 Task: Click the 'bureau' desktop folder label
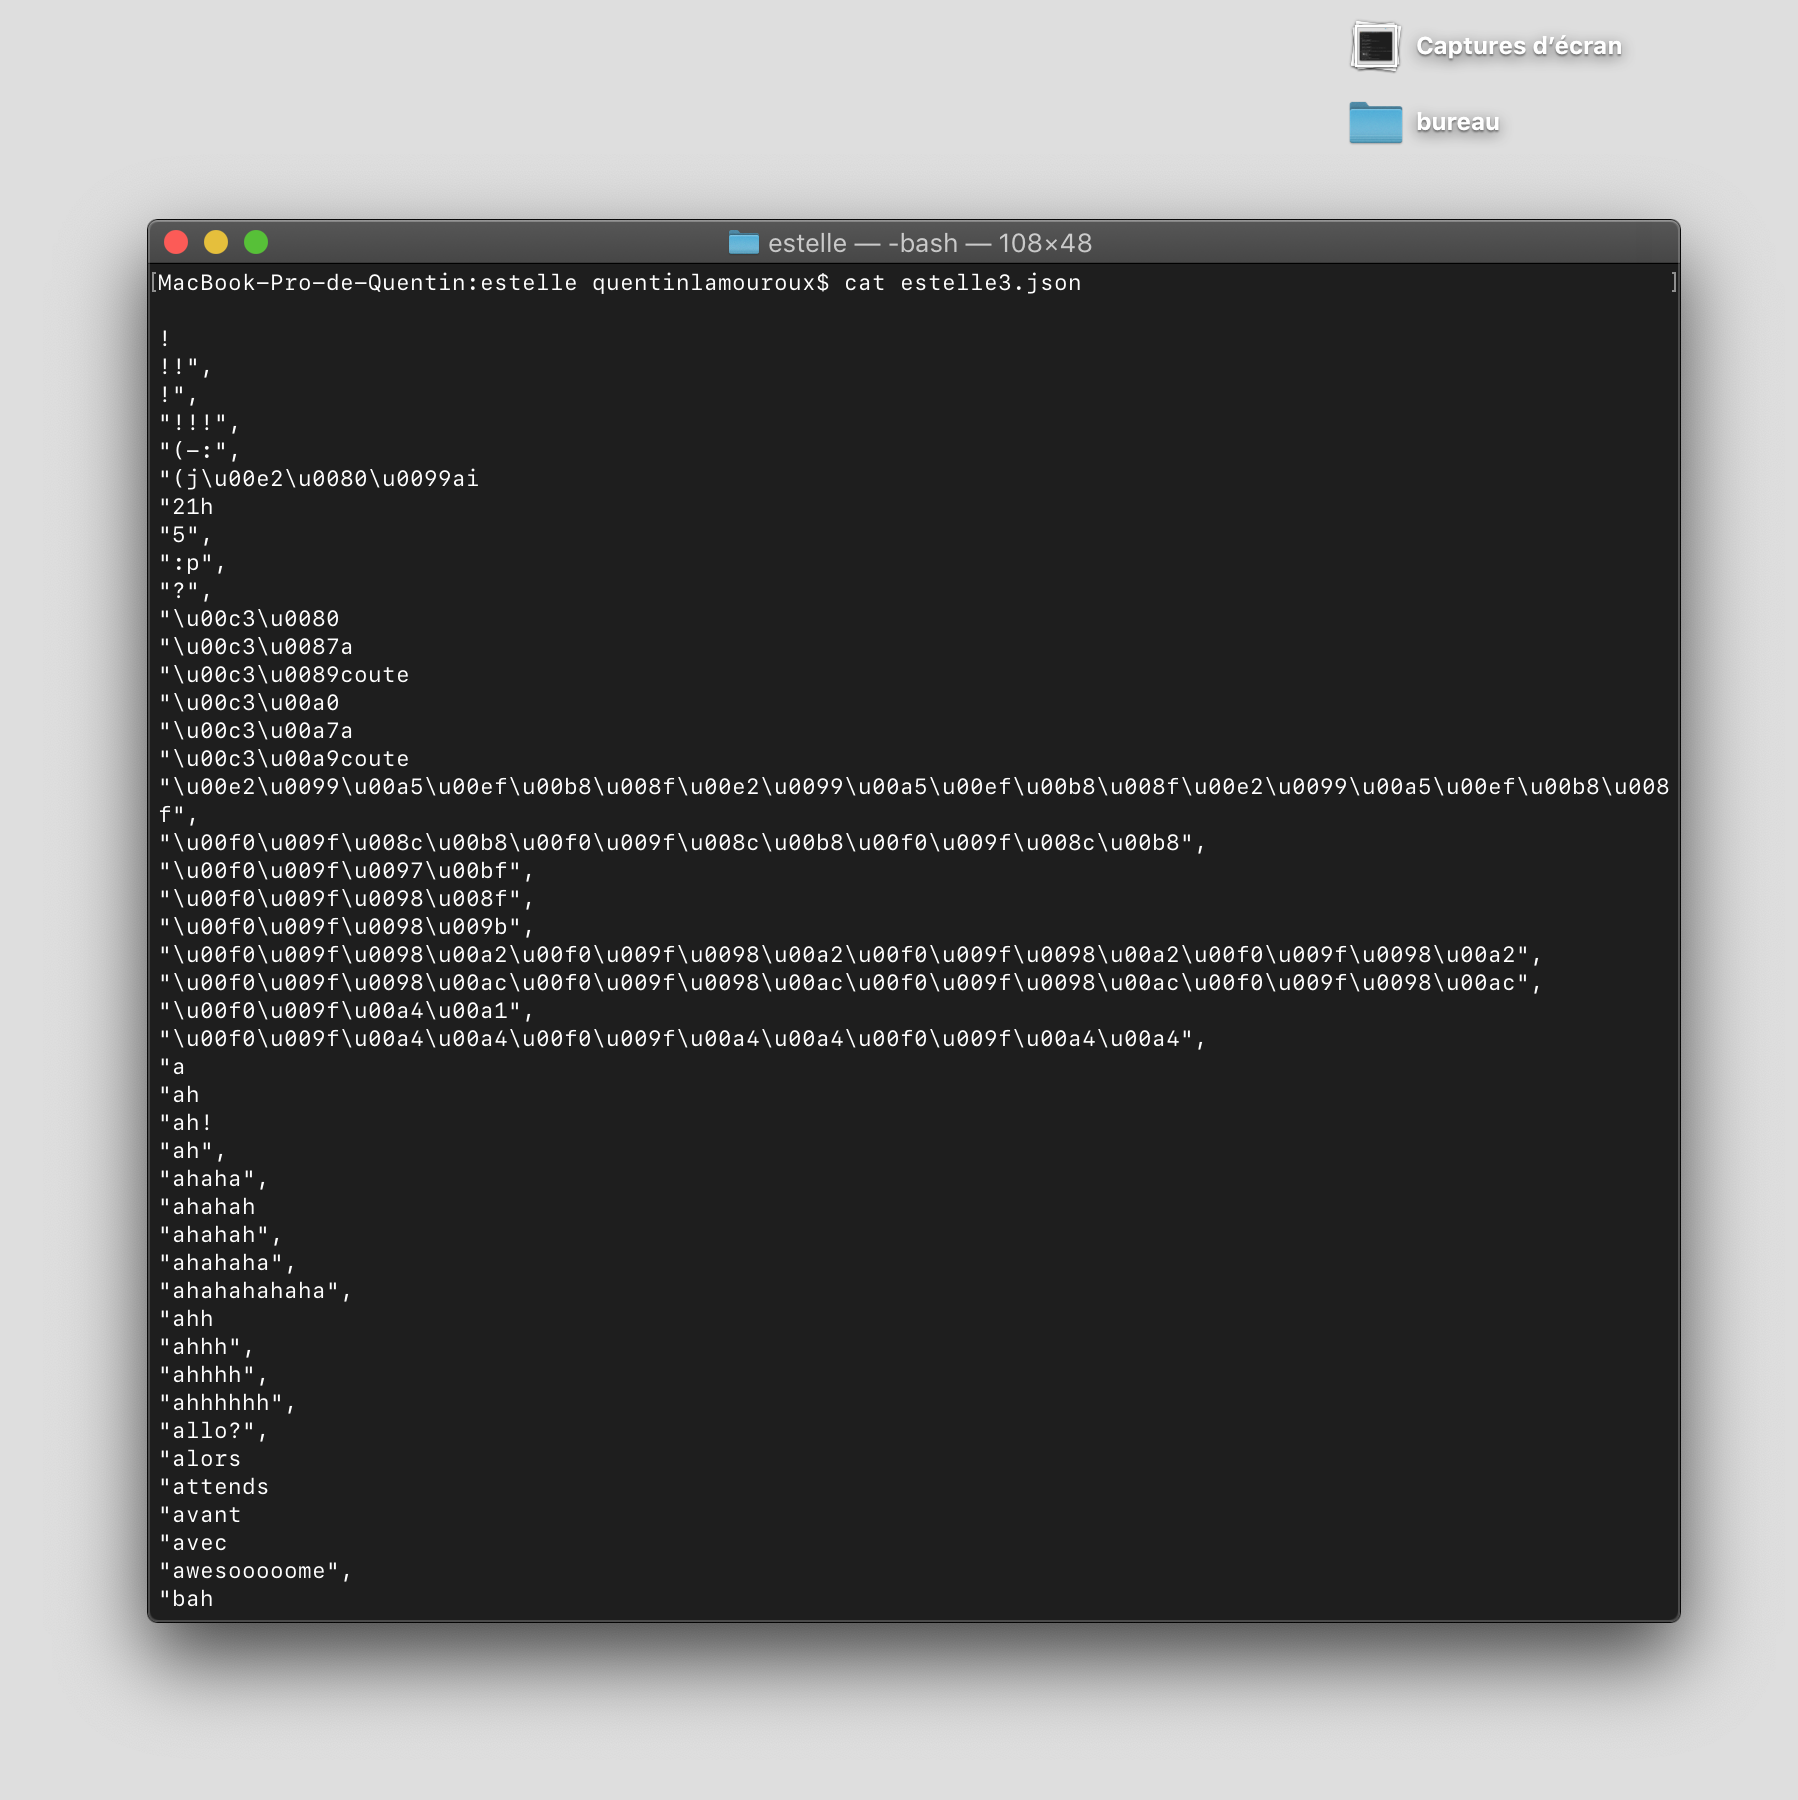[x=1458, y=122]
